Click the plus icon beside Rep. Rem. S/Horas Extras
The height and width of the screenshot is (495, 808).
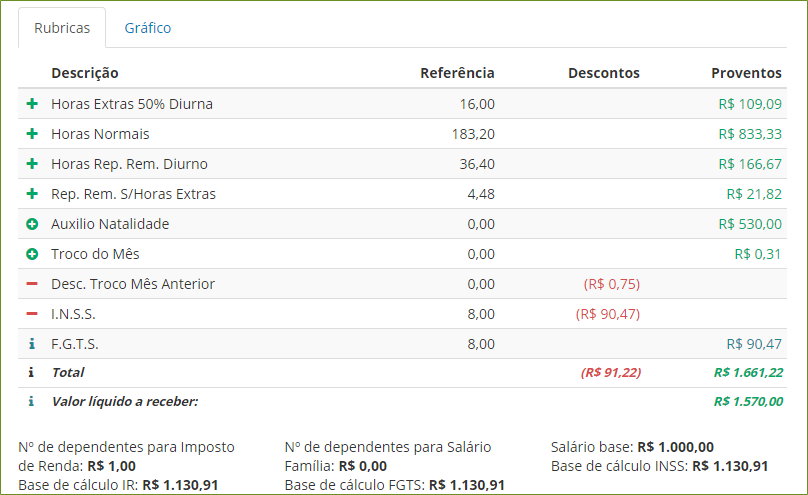[x=32, y=194]
